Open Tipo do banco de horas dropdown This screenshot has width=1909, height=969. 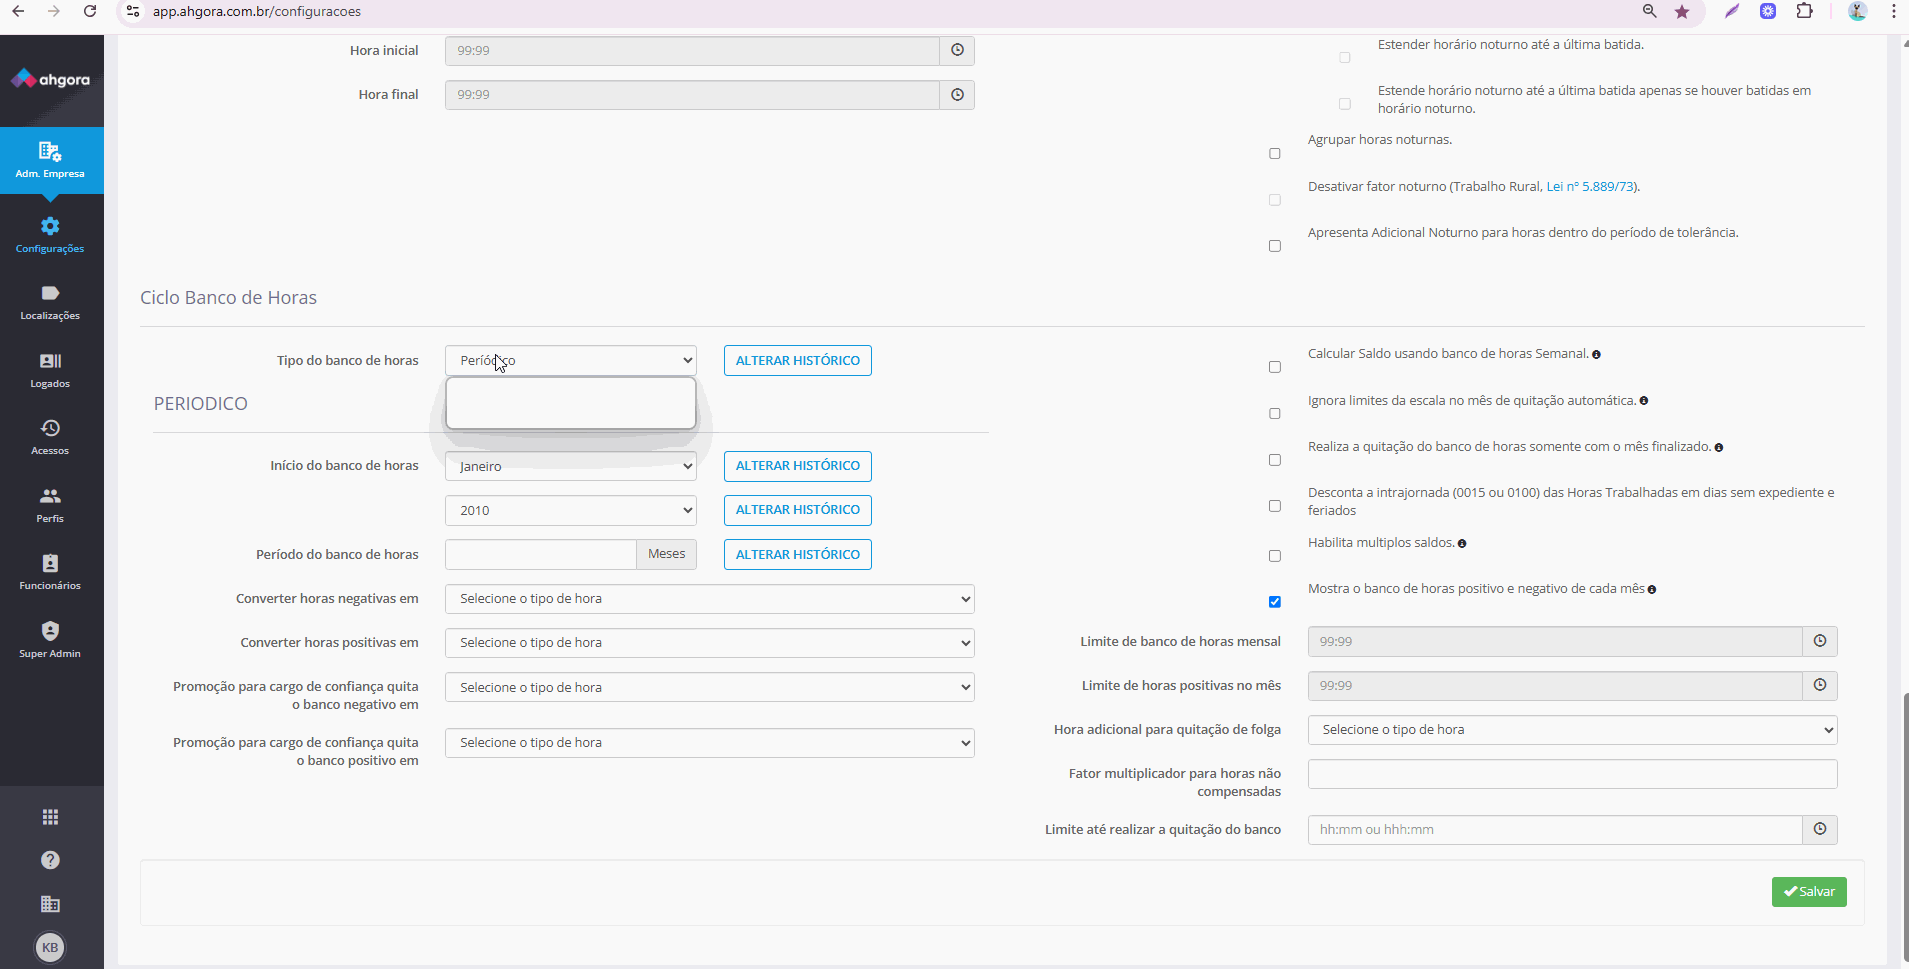tap(571, 360)
